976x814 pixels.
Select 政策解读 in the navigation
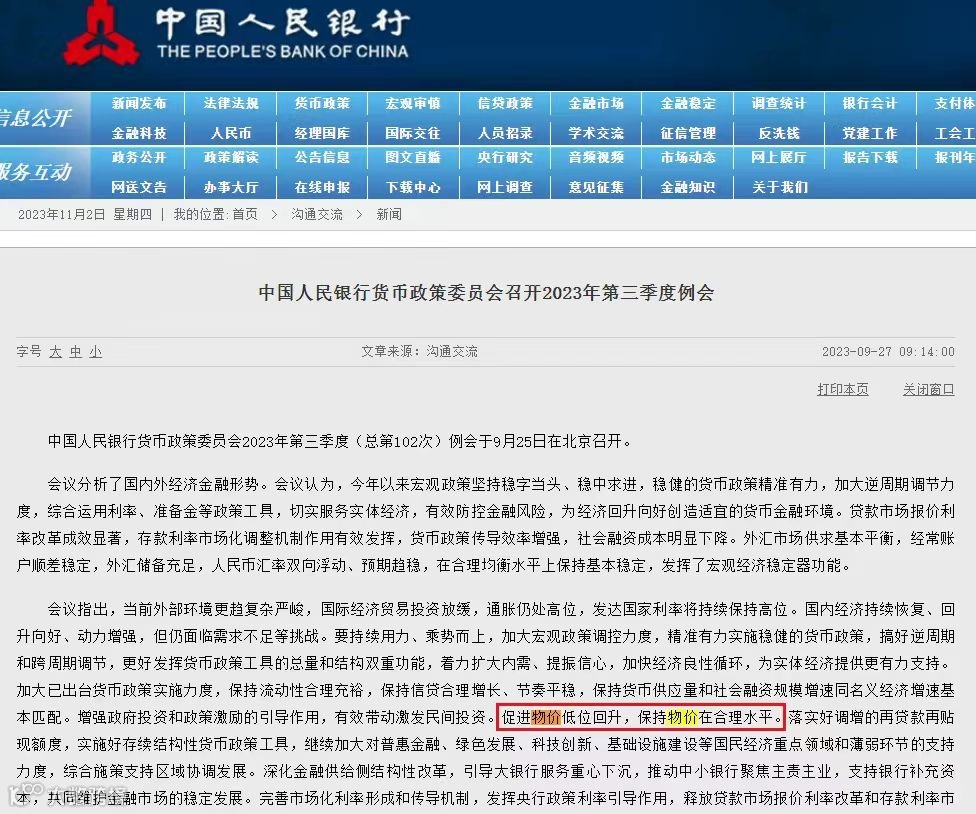coord(230,157)
